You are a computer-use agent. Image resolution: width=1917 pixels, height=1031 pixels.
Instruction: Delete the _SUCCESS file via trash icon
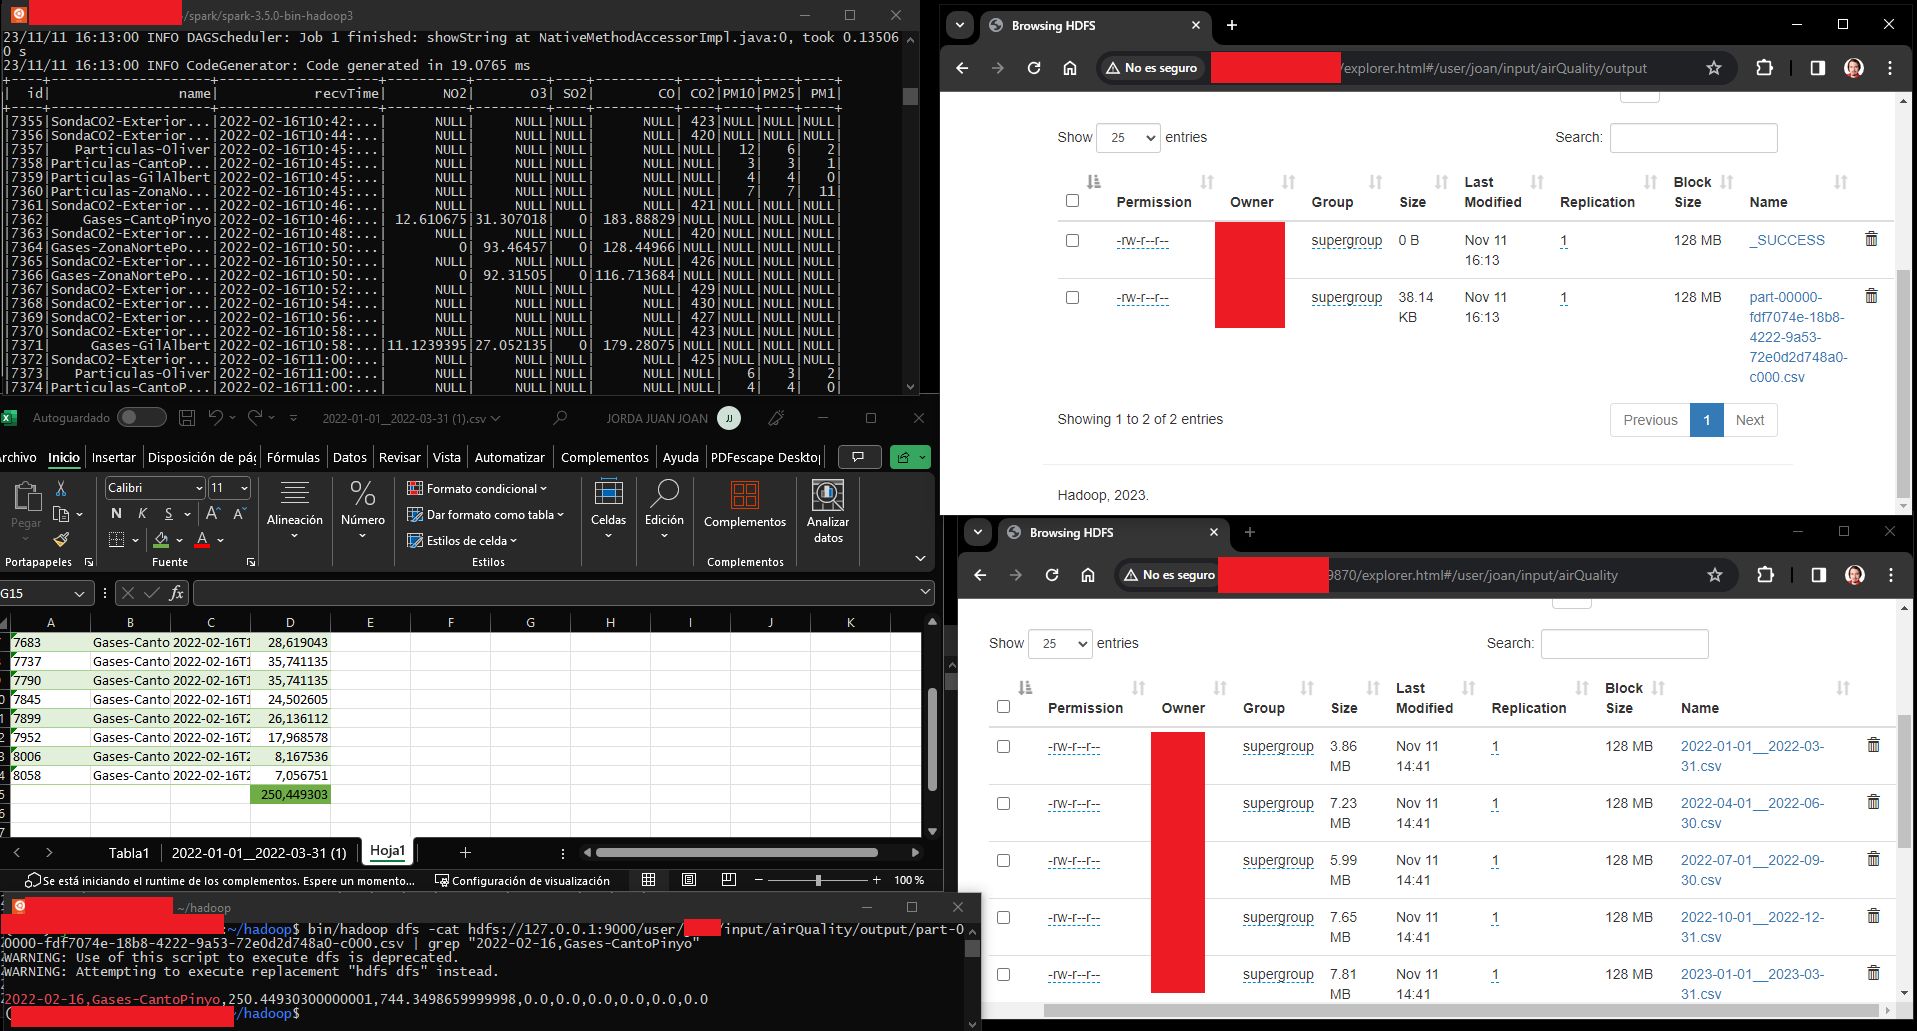(1871, 240)
